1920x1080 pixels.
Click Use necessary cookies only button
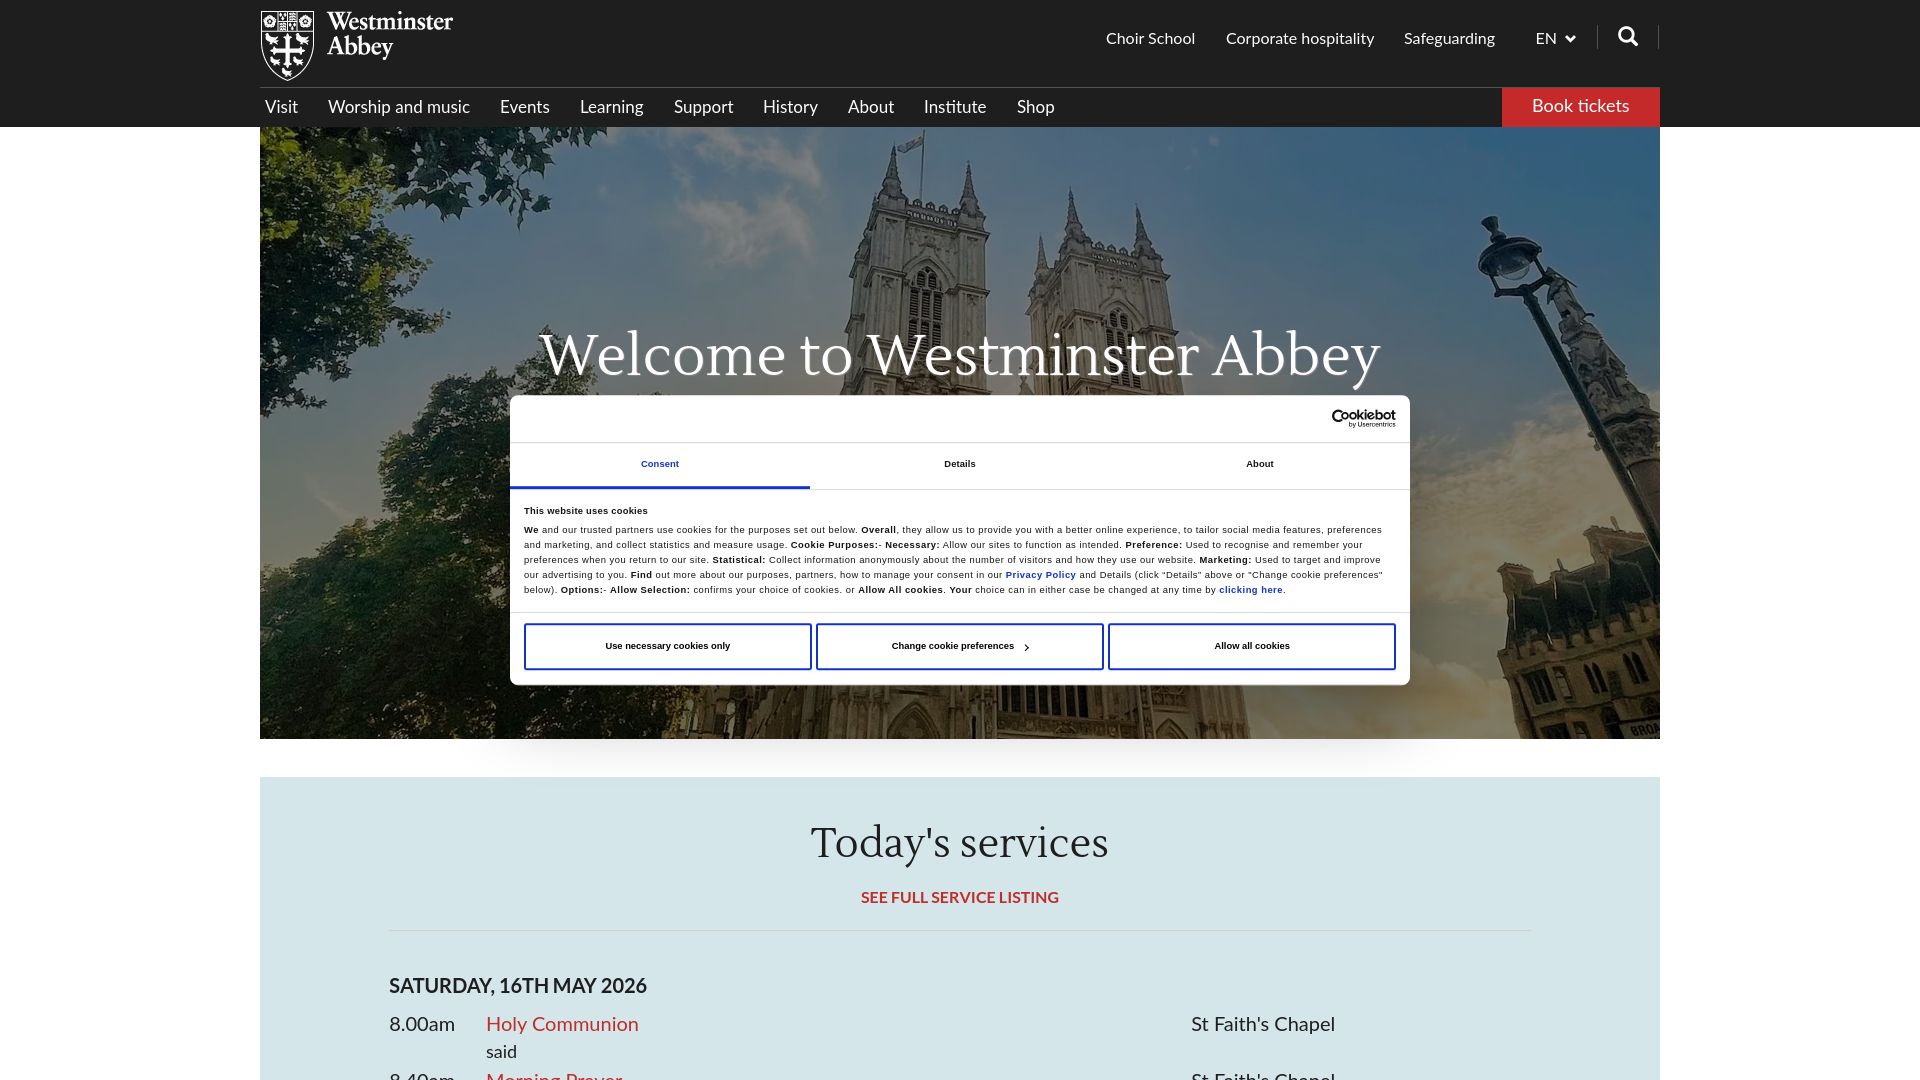[668, 647]
